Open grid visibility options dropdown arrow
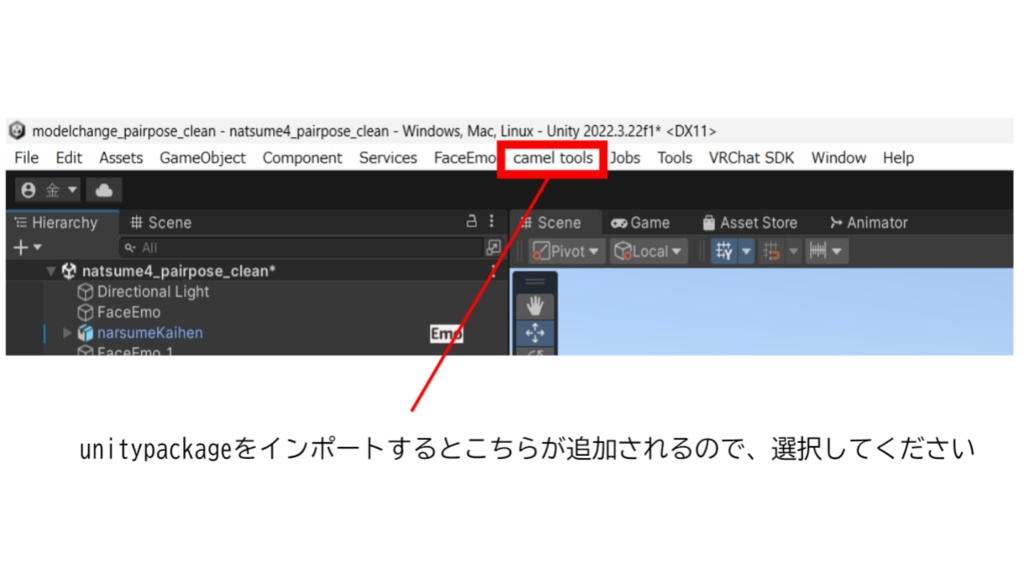Image resolution: width=1024 pixels, height=576 pixels. [746, 251]
